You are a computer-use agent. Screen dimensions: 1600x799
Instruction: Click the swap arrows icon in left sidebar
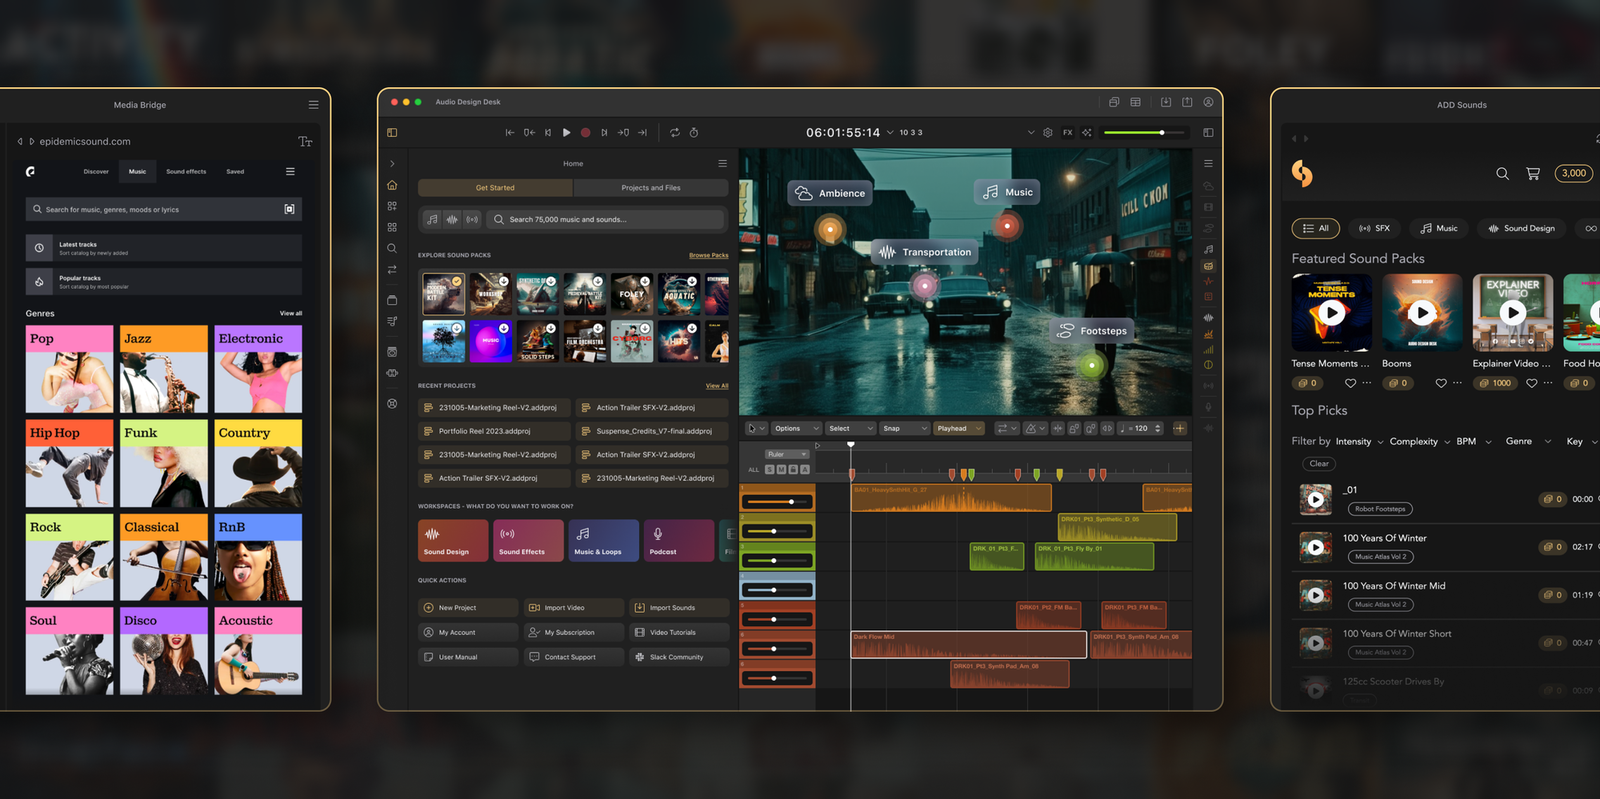pyautogui.click(x=392, y=269)
